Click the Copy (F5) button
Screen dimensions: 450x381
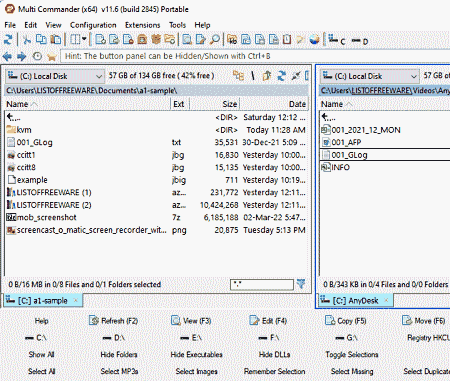click(x=345, y=321)
